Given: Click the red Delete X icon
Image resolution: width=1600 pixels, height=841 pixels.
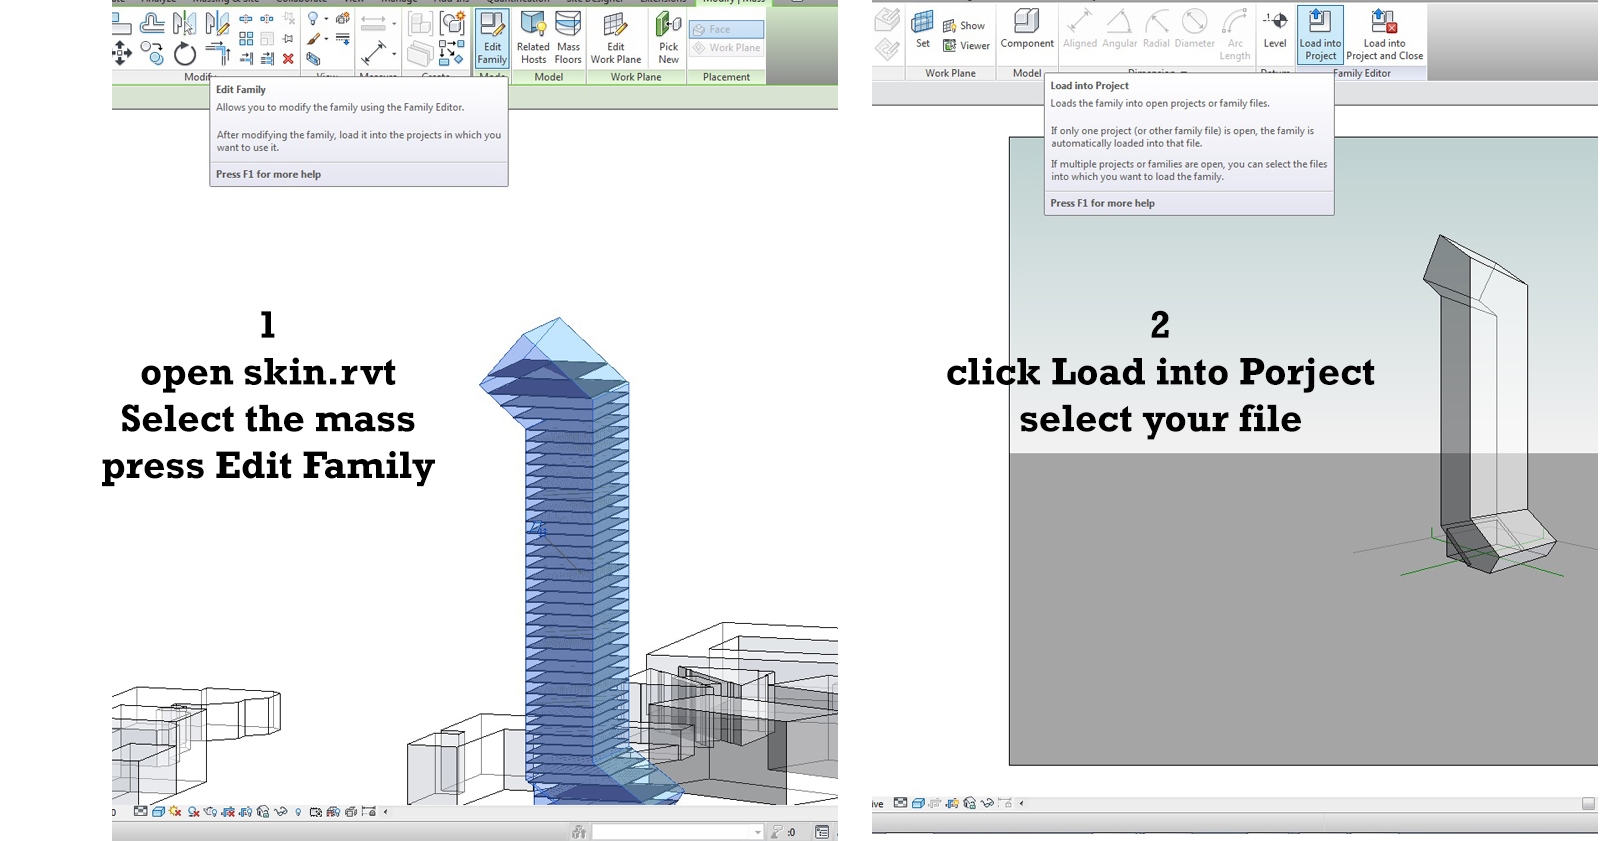Looking at the screenshot, I should 288,59.
